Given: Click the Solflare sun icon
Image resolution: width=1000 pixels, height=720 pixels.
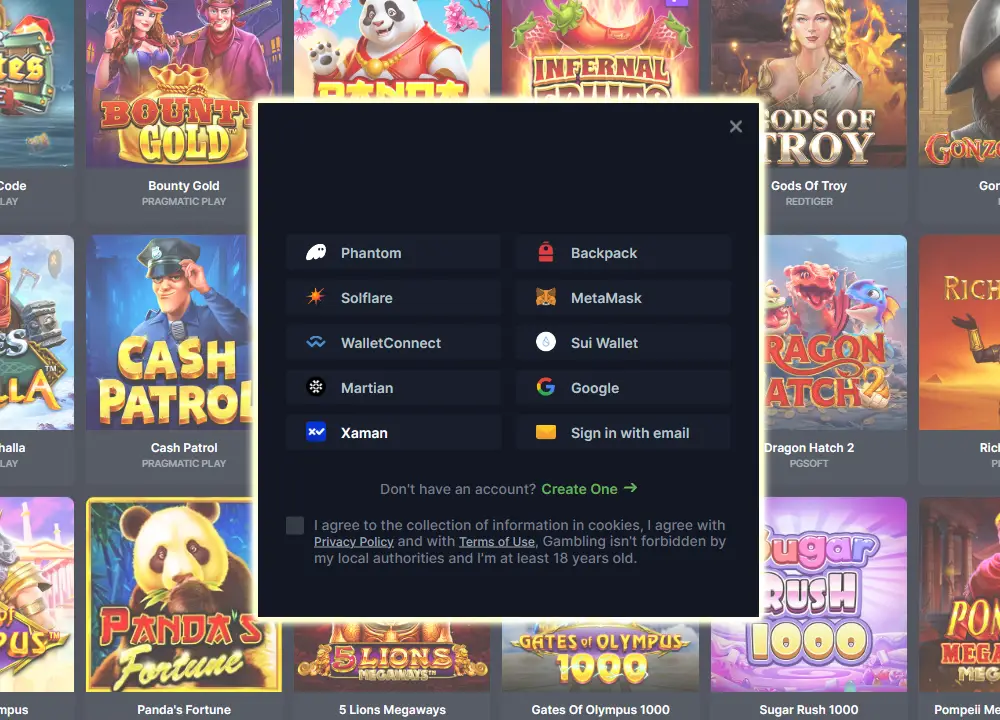Looking at the screenshot, I should click(x=316, y=297).
